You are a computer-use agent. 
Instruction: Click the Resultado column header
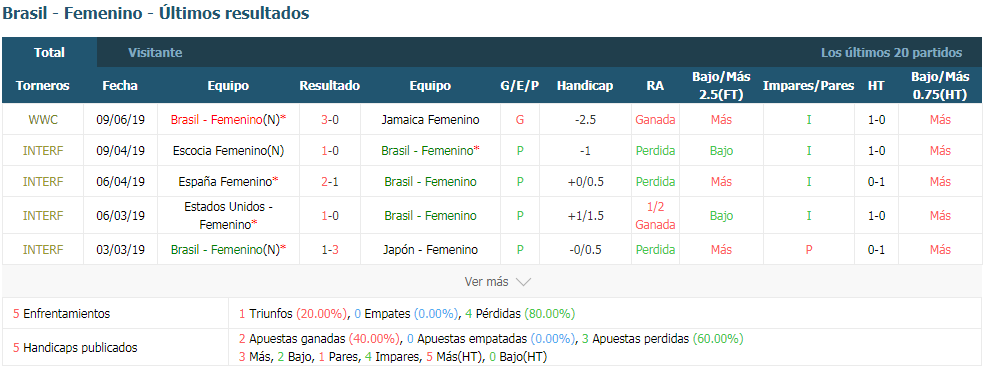click(x=330, y=86)
